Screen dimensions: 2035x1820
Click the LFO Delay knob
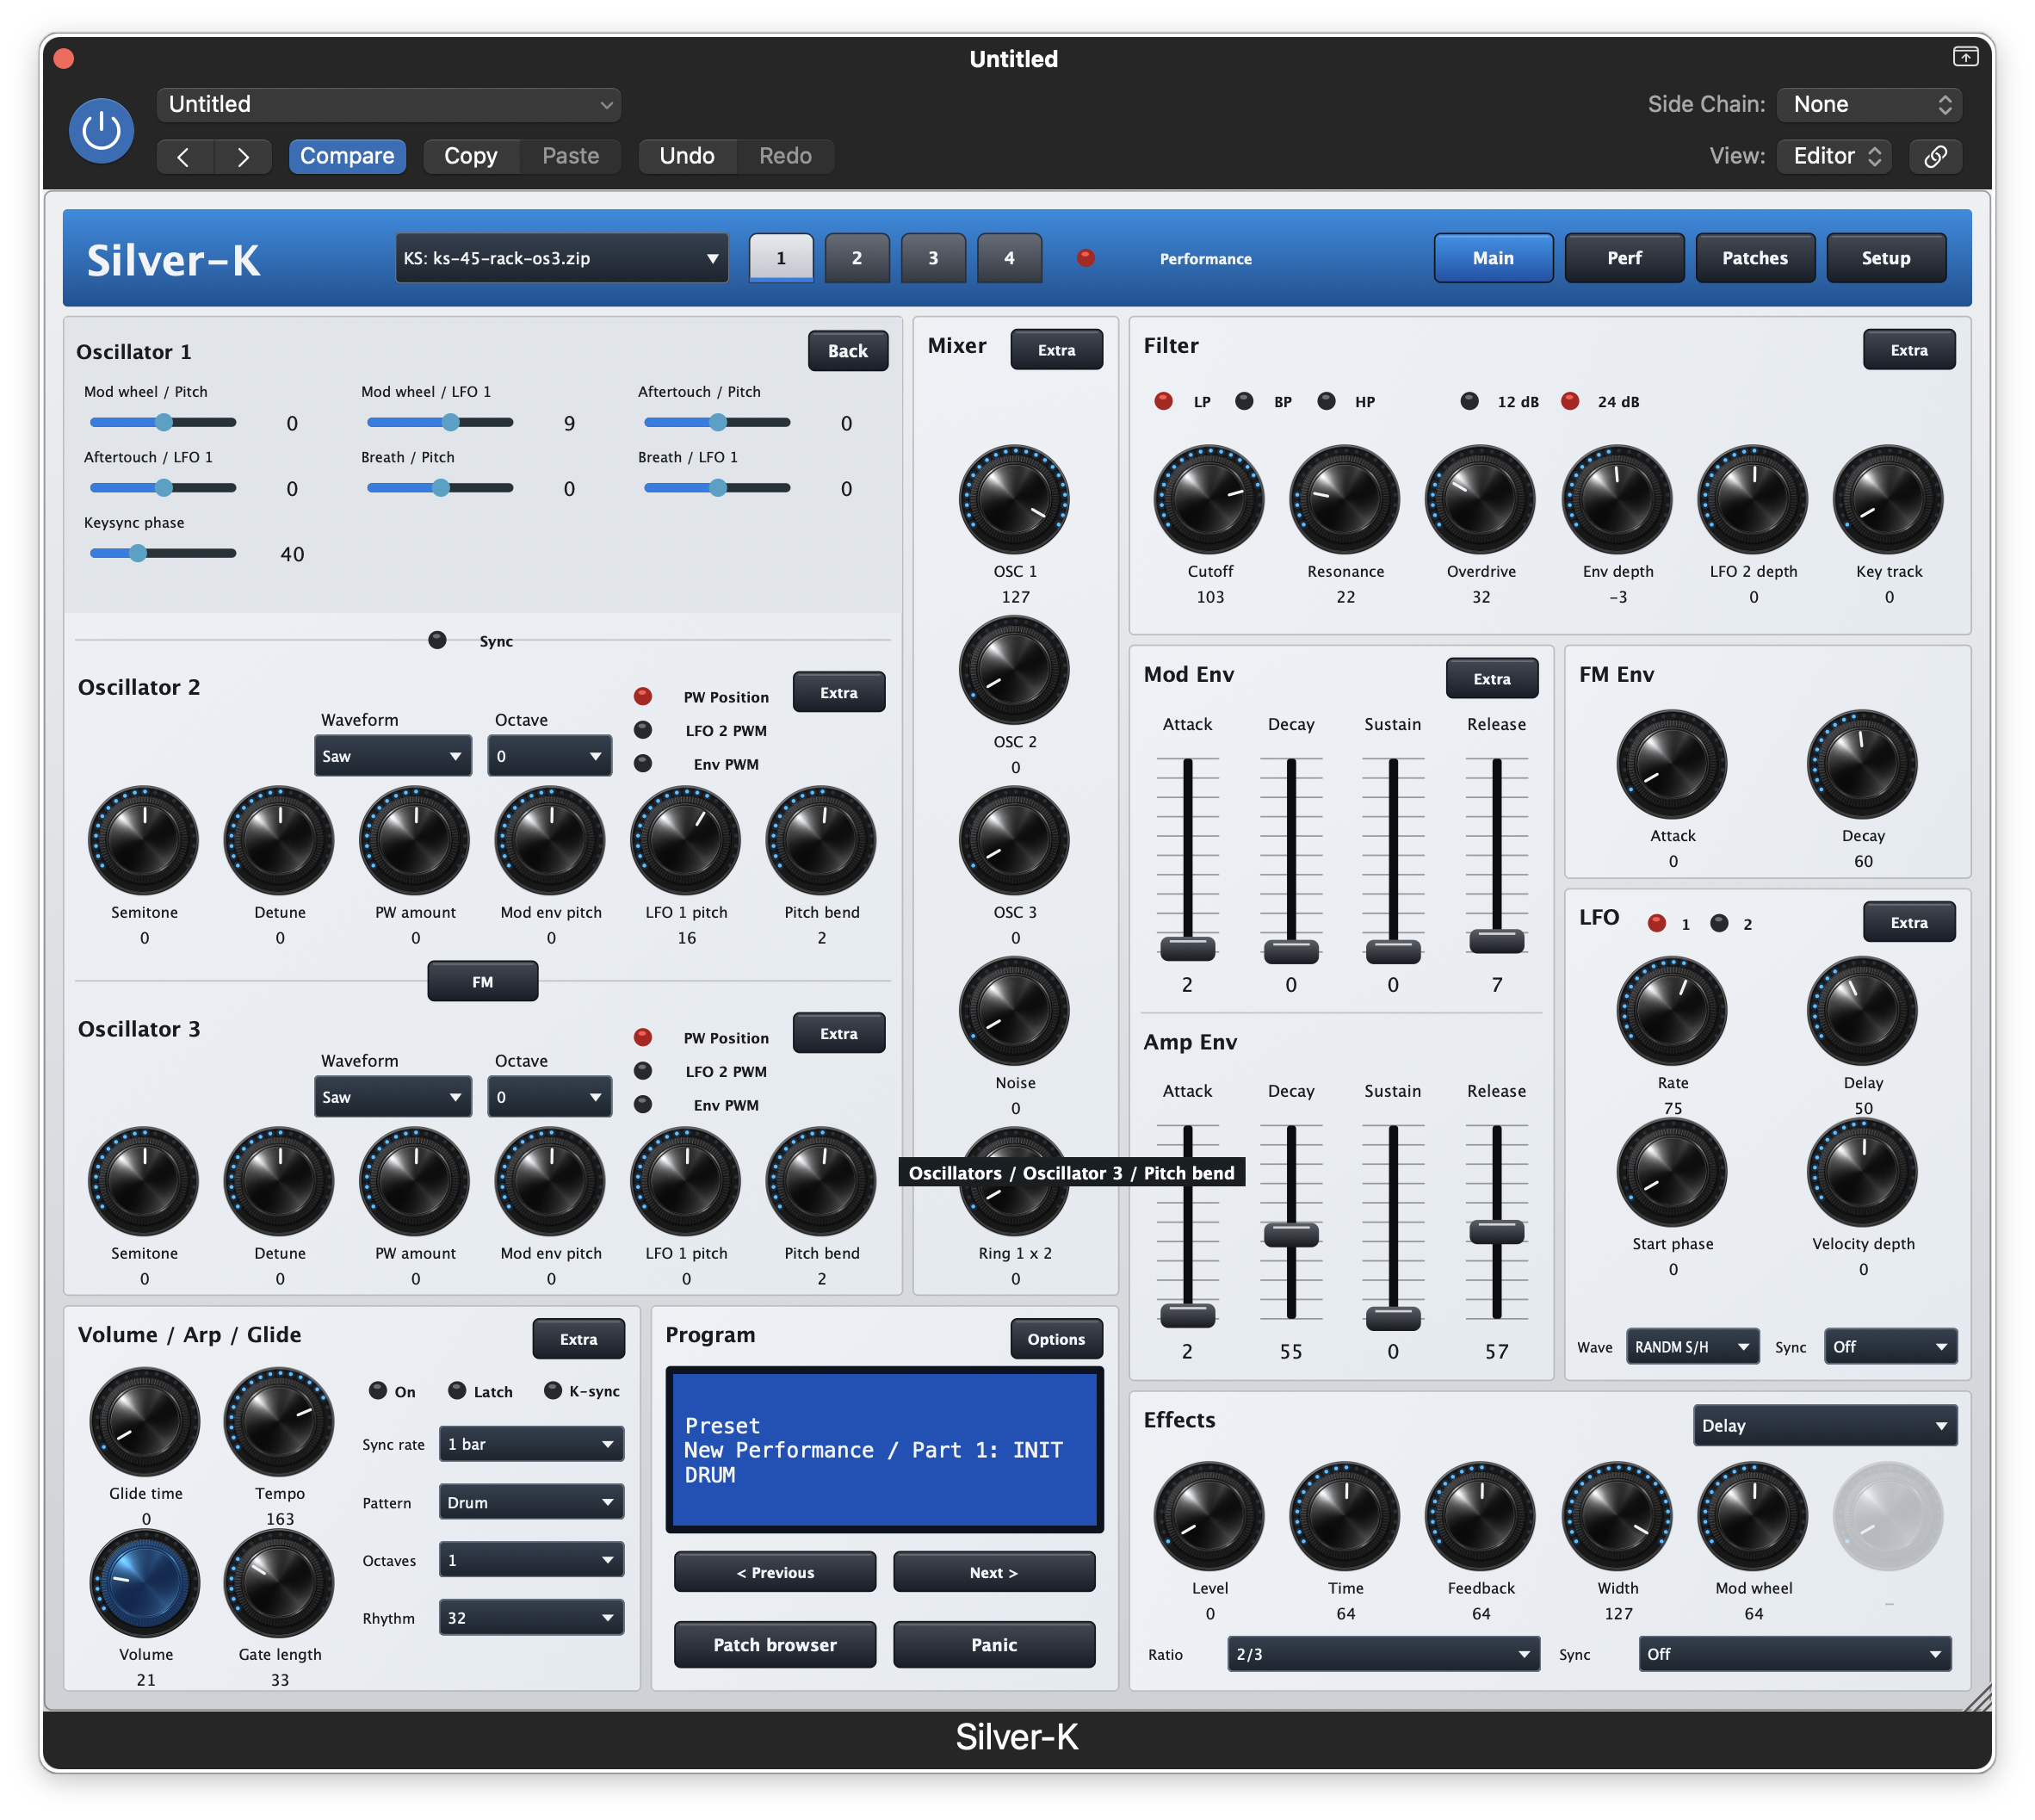pyautogui.click(x=1862, y=1011)
